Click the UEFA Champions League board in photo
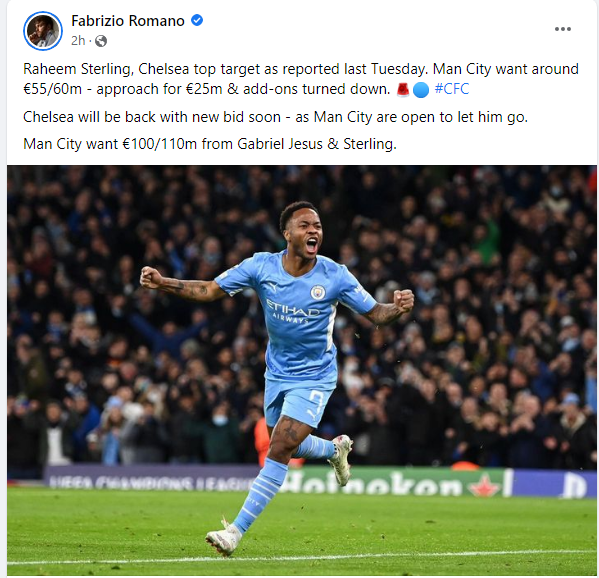This screenshot has width=599, height=578. click(x=151, y=481)
